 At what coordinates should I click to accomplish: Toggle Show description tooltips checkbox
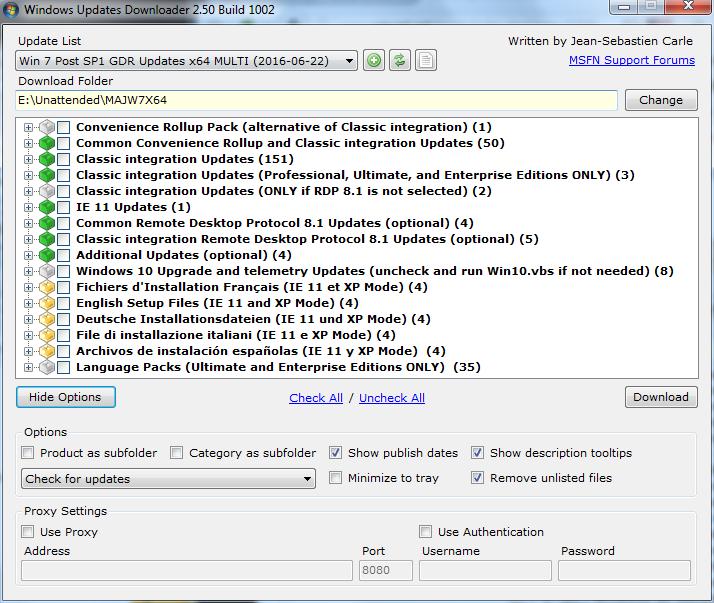(477, 453)
